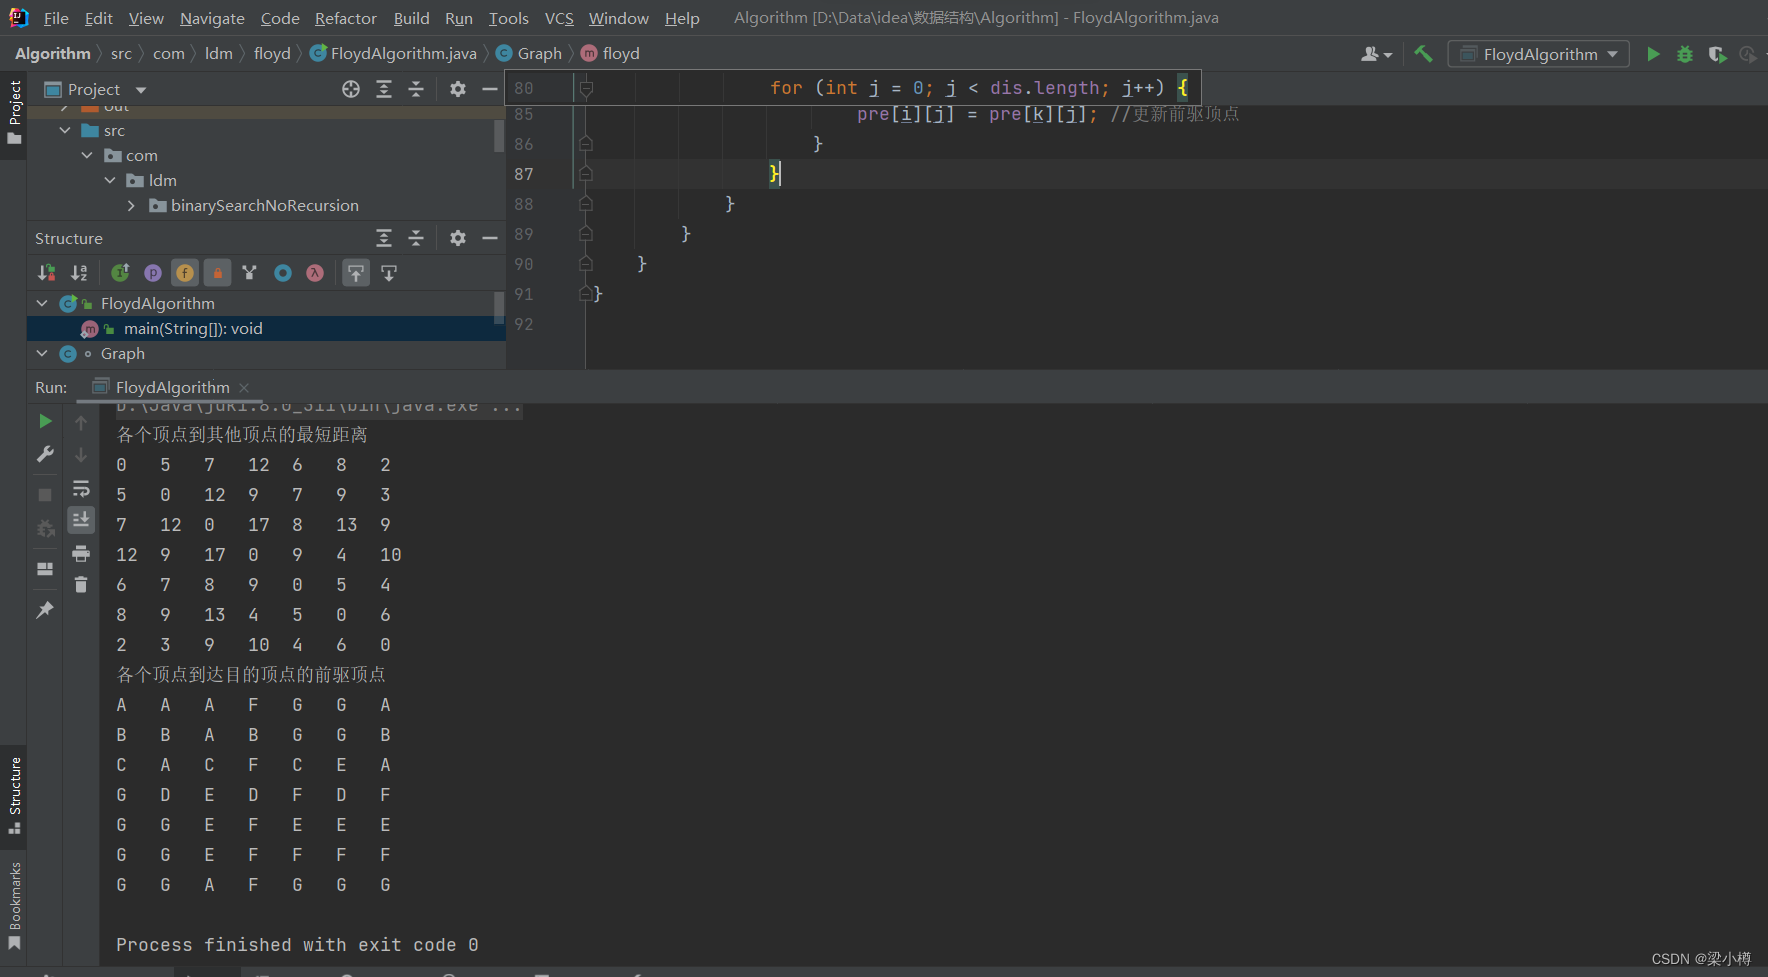Toggle Soft-Wrap in Run console

click(x=81, y=489)
